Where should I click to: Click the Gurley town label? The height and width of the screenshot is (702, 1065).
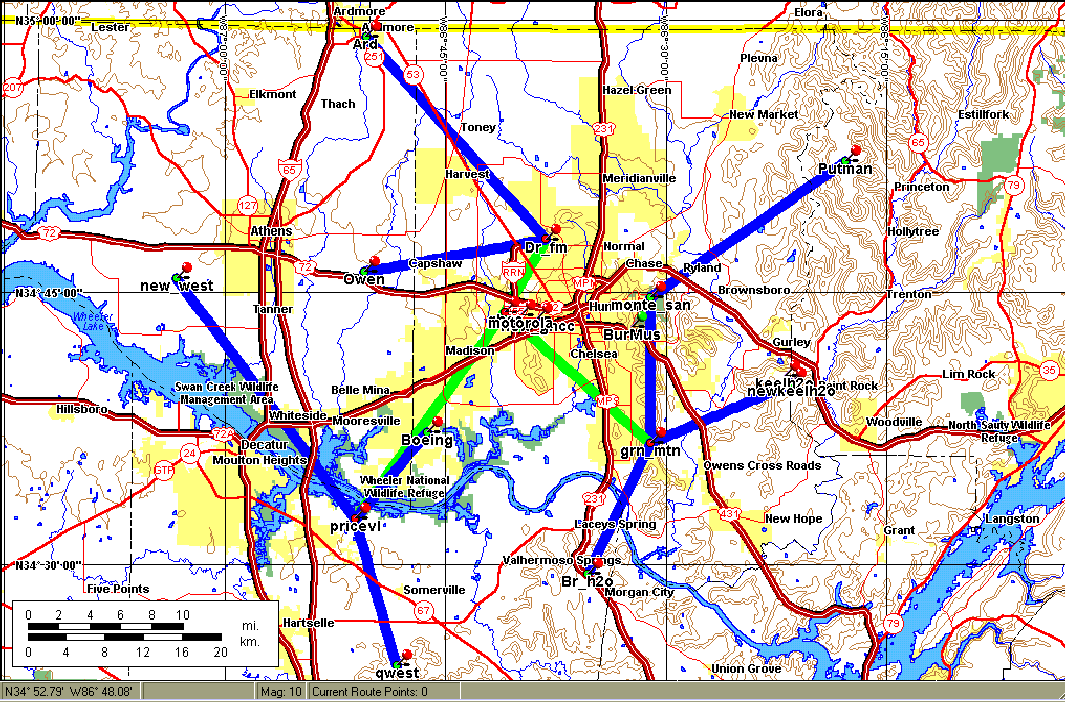pyautogui.click(x=791, y=342)
